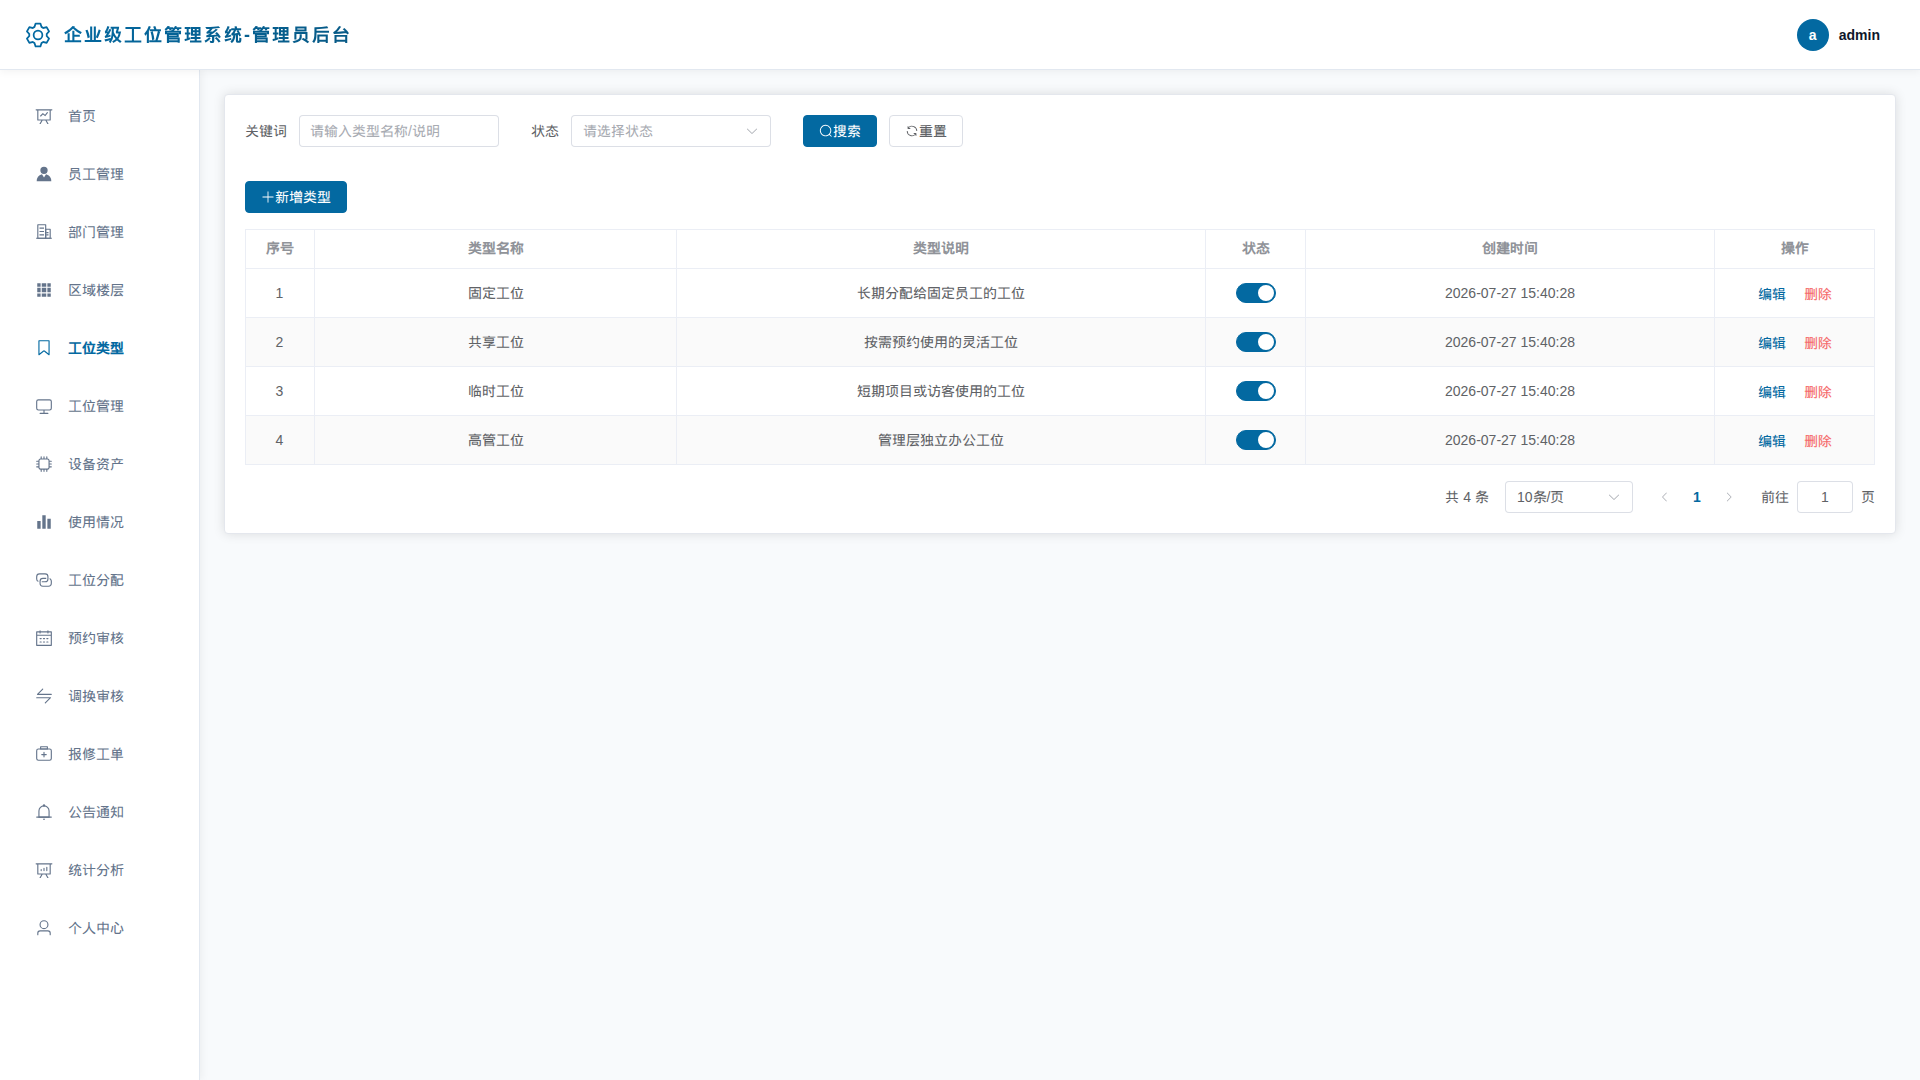Click the 新增类型 button

click(x=296, y=197)
